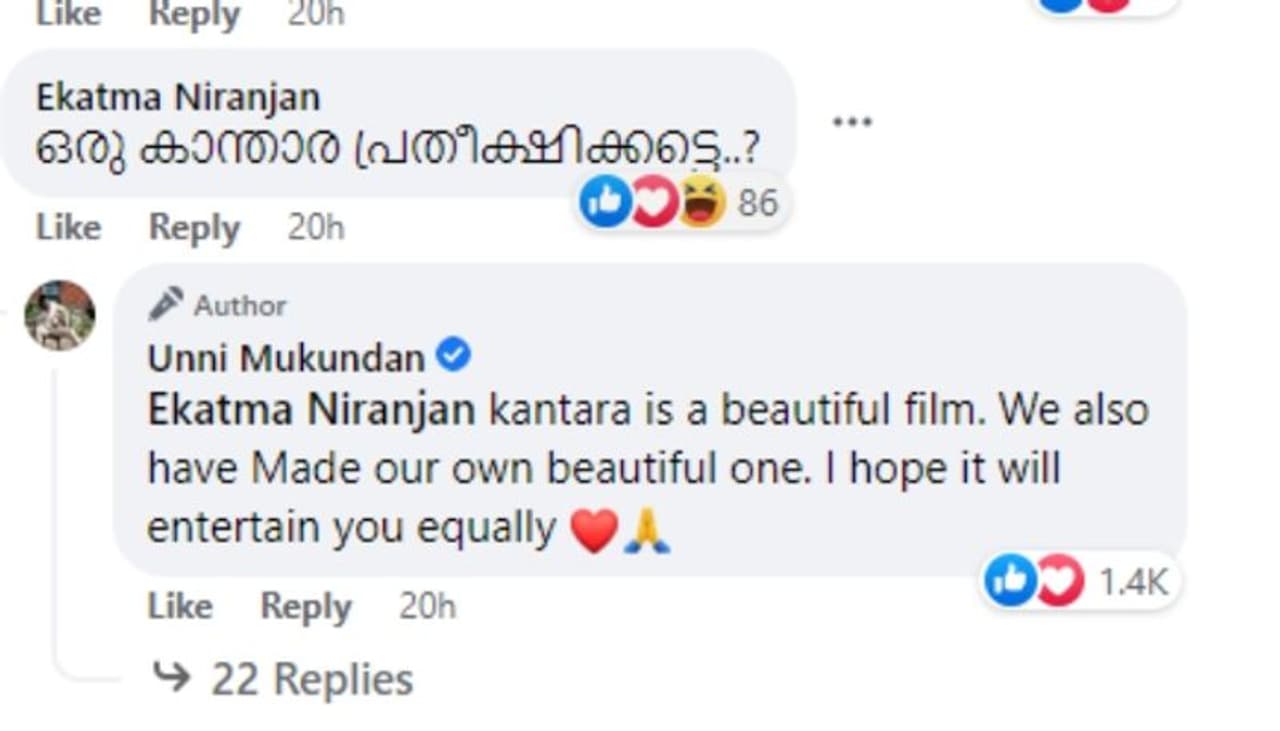
Task: Reply to Ekatma Niranjan's comment
Action: pyautogui.click(x=195, y=227)
